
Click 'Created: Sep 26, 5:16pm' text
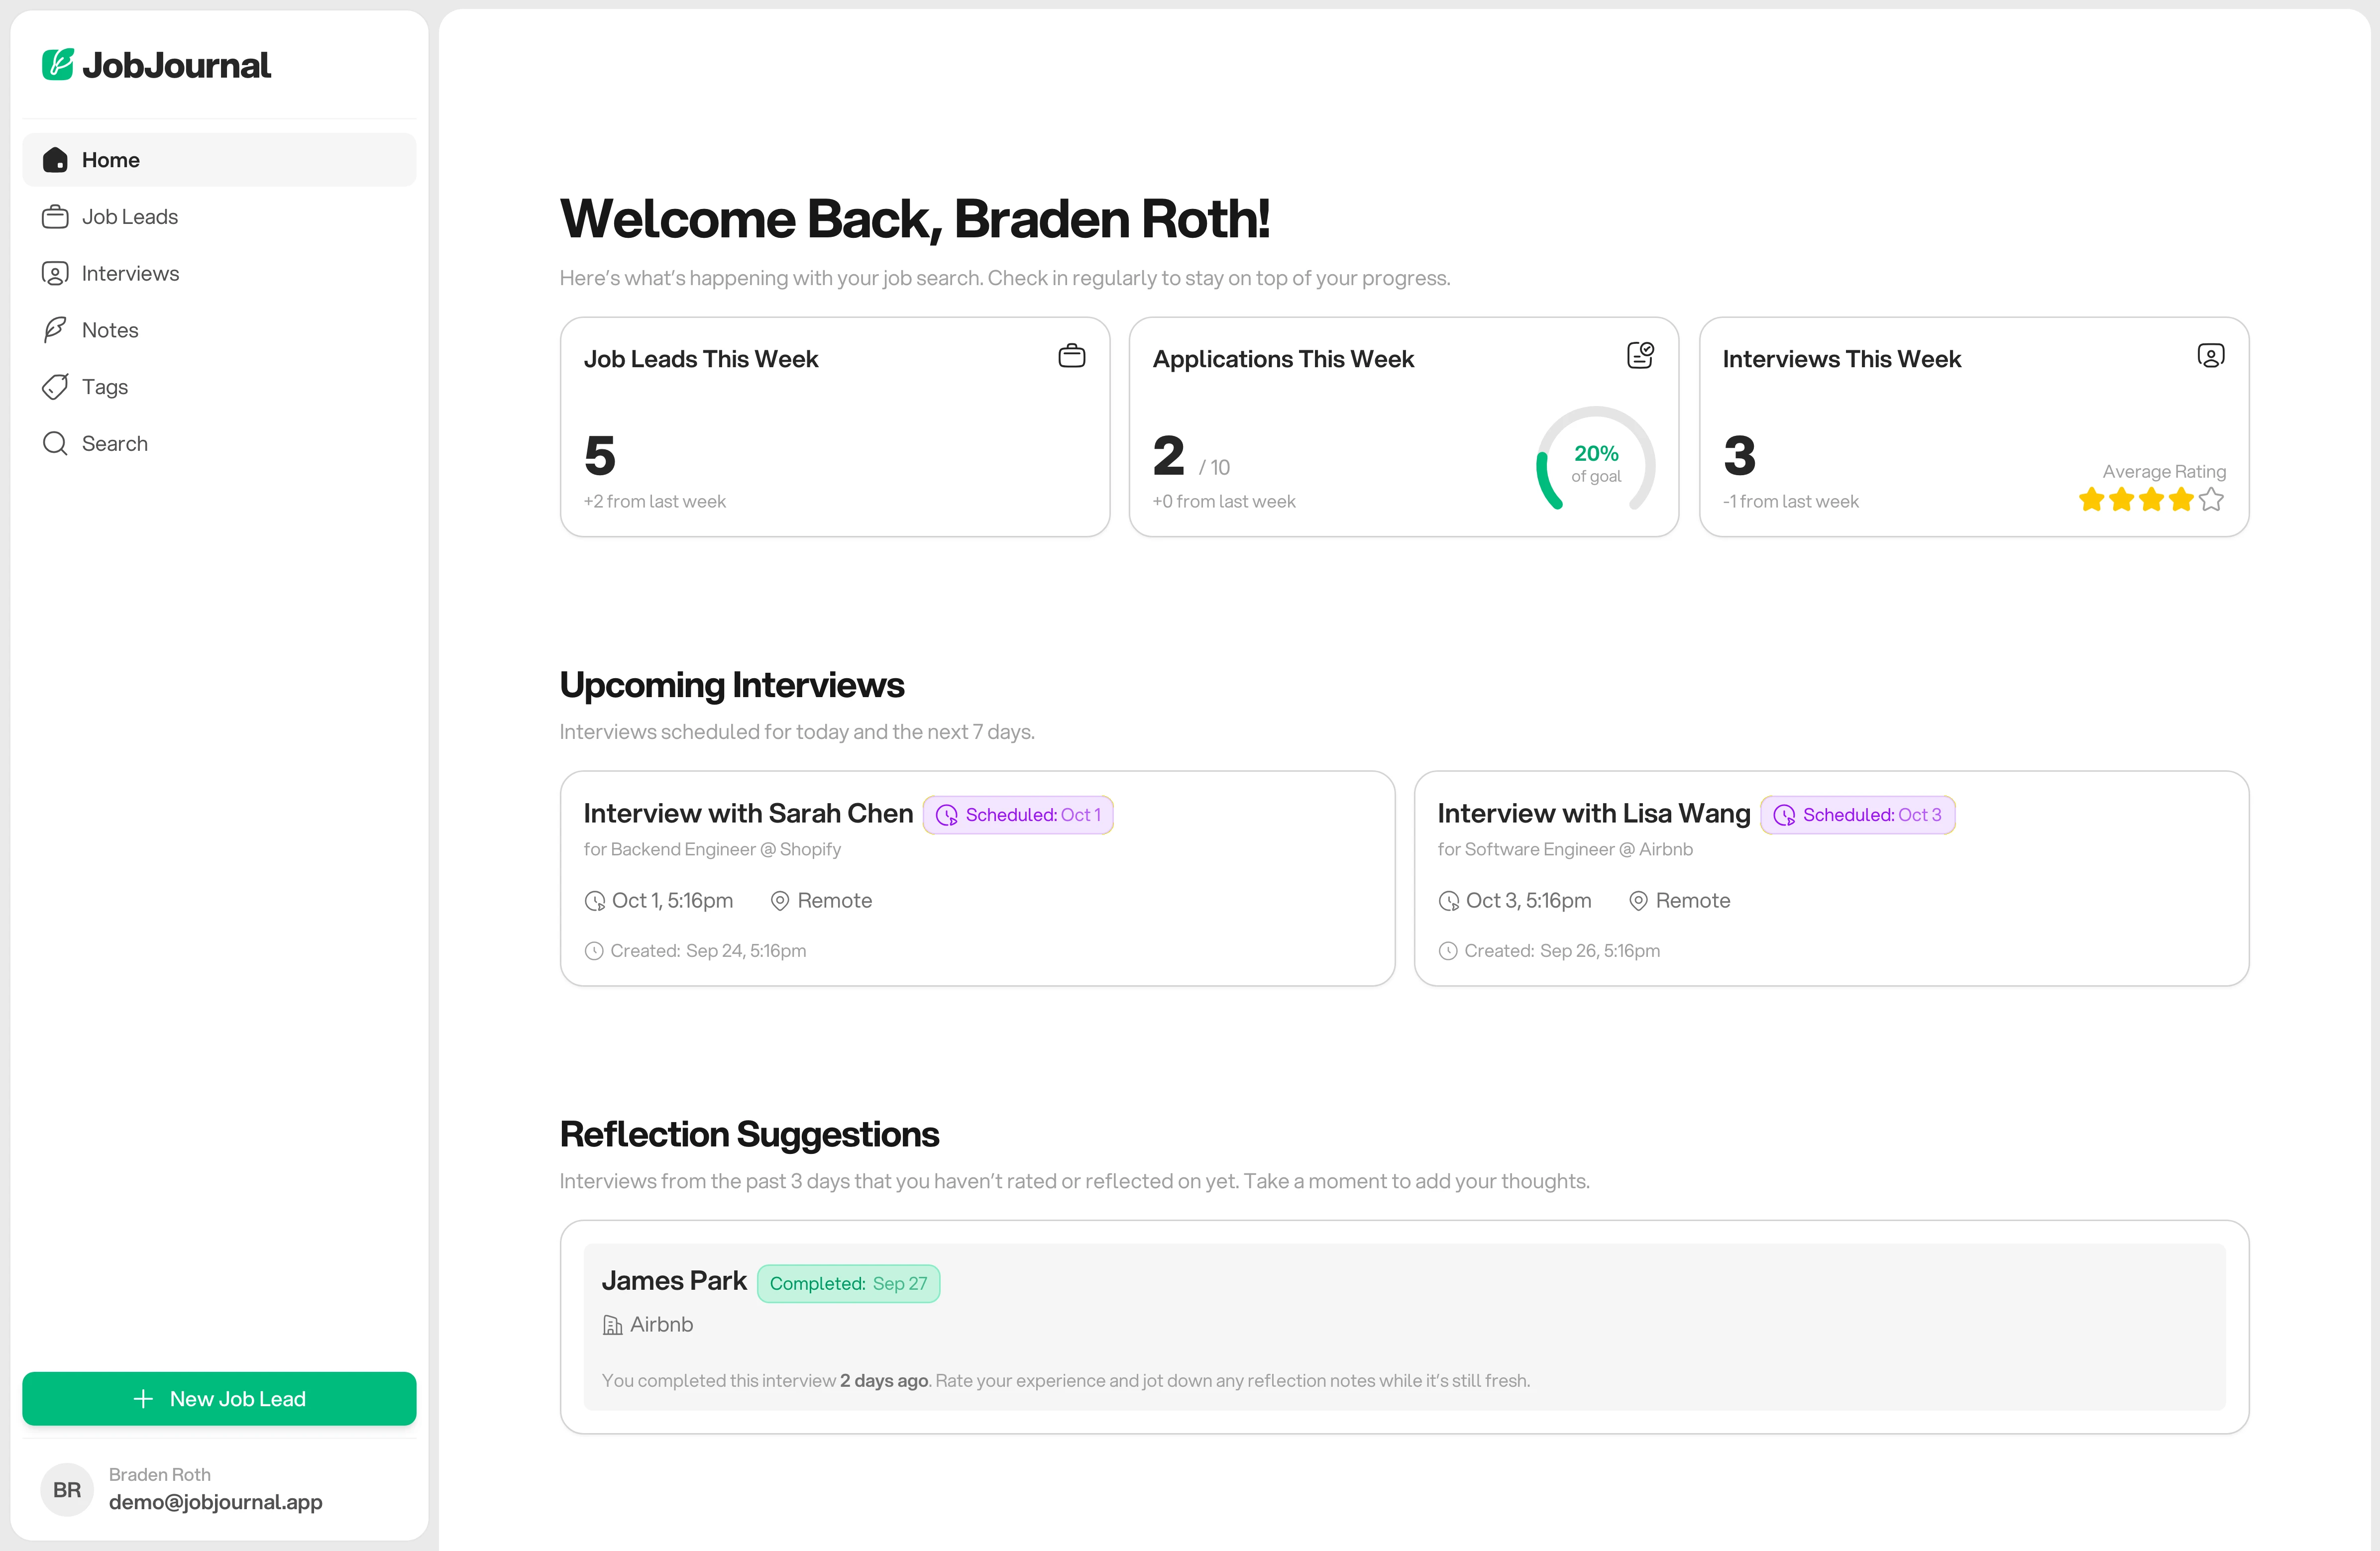pos(1562,951)
